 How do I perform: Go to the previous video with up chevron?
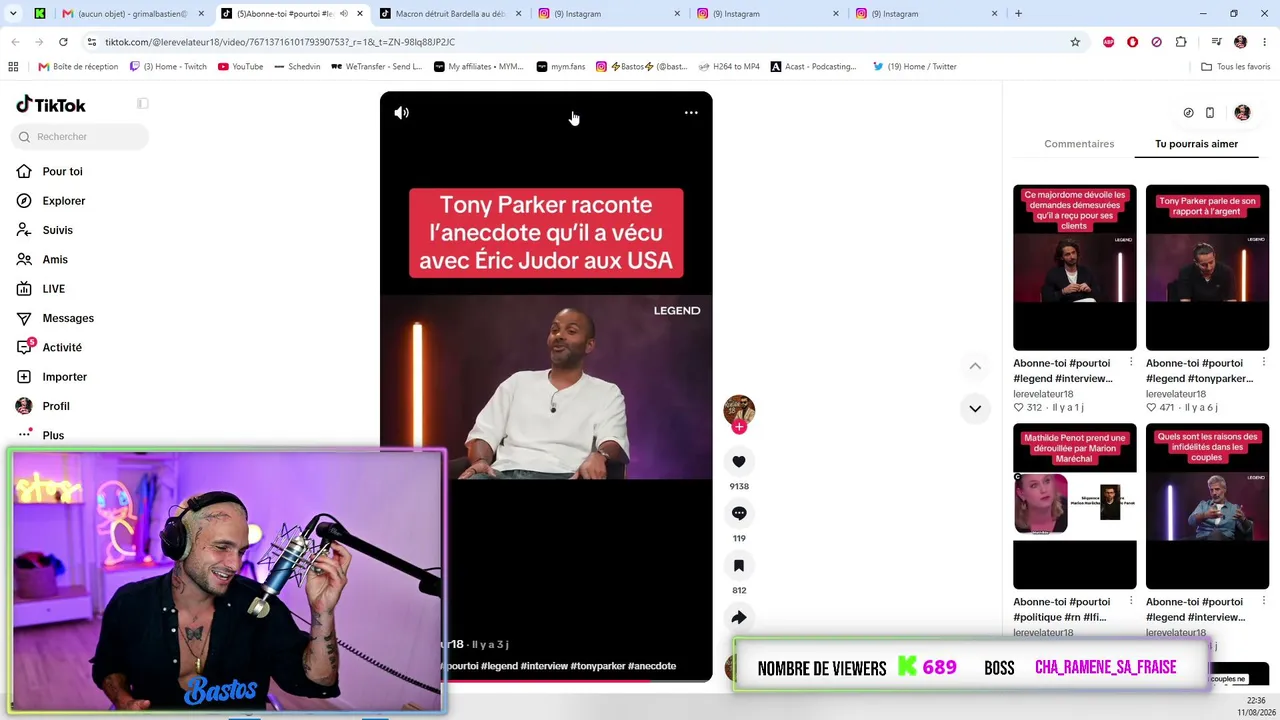[975, 366]
